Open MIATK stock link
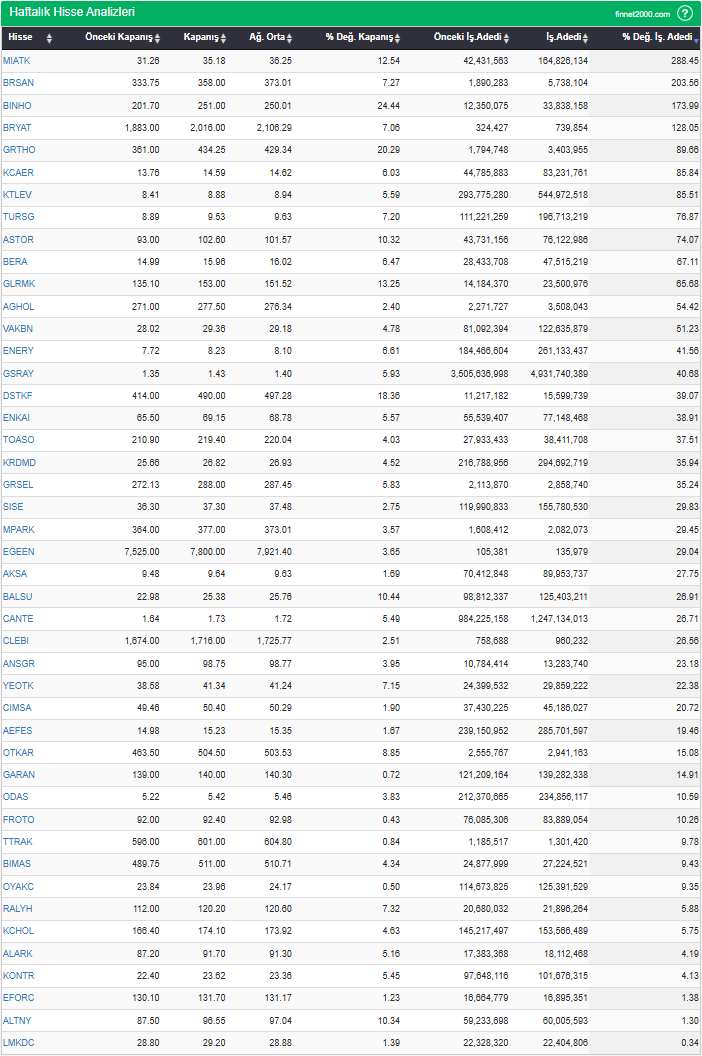 click(16, 61)
